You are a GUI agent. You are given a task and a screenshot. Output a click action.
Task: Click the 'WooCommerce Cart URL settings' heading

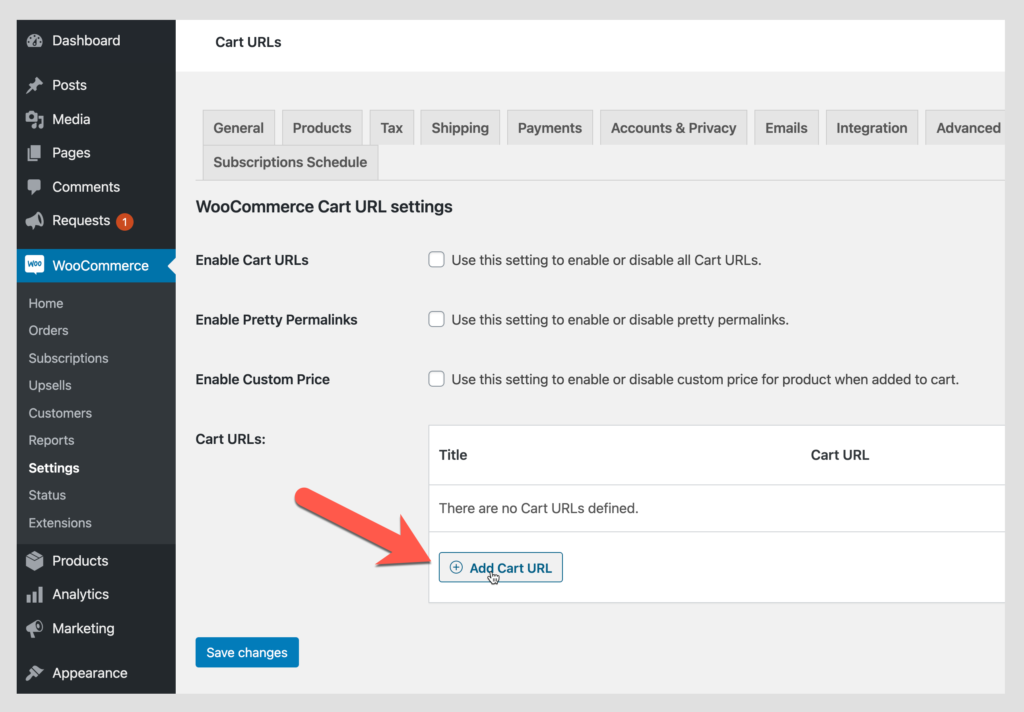coord(324,206)
